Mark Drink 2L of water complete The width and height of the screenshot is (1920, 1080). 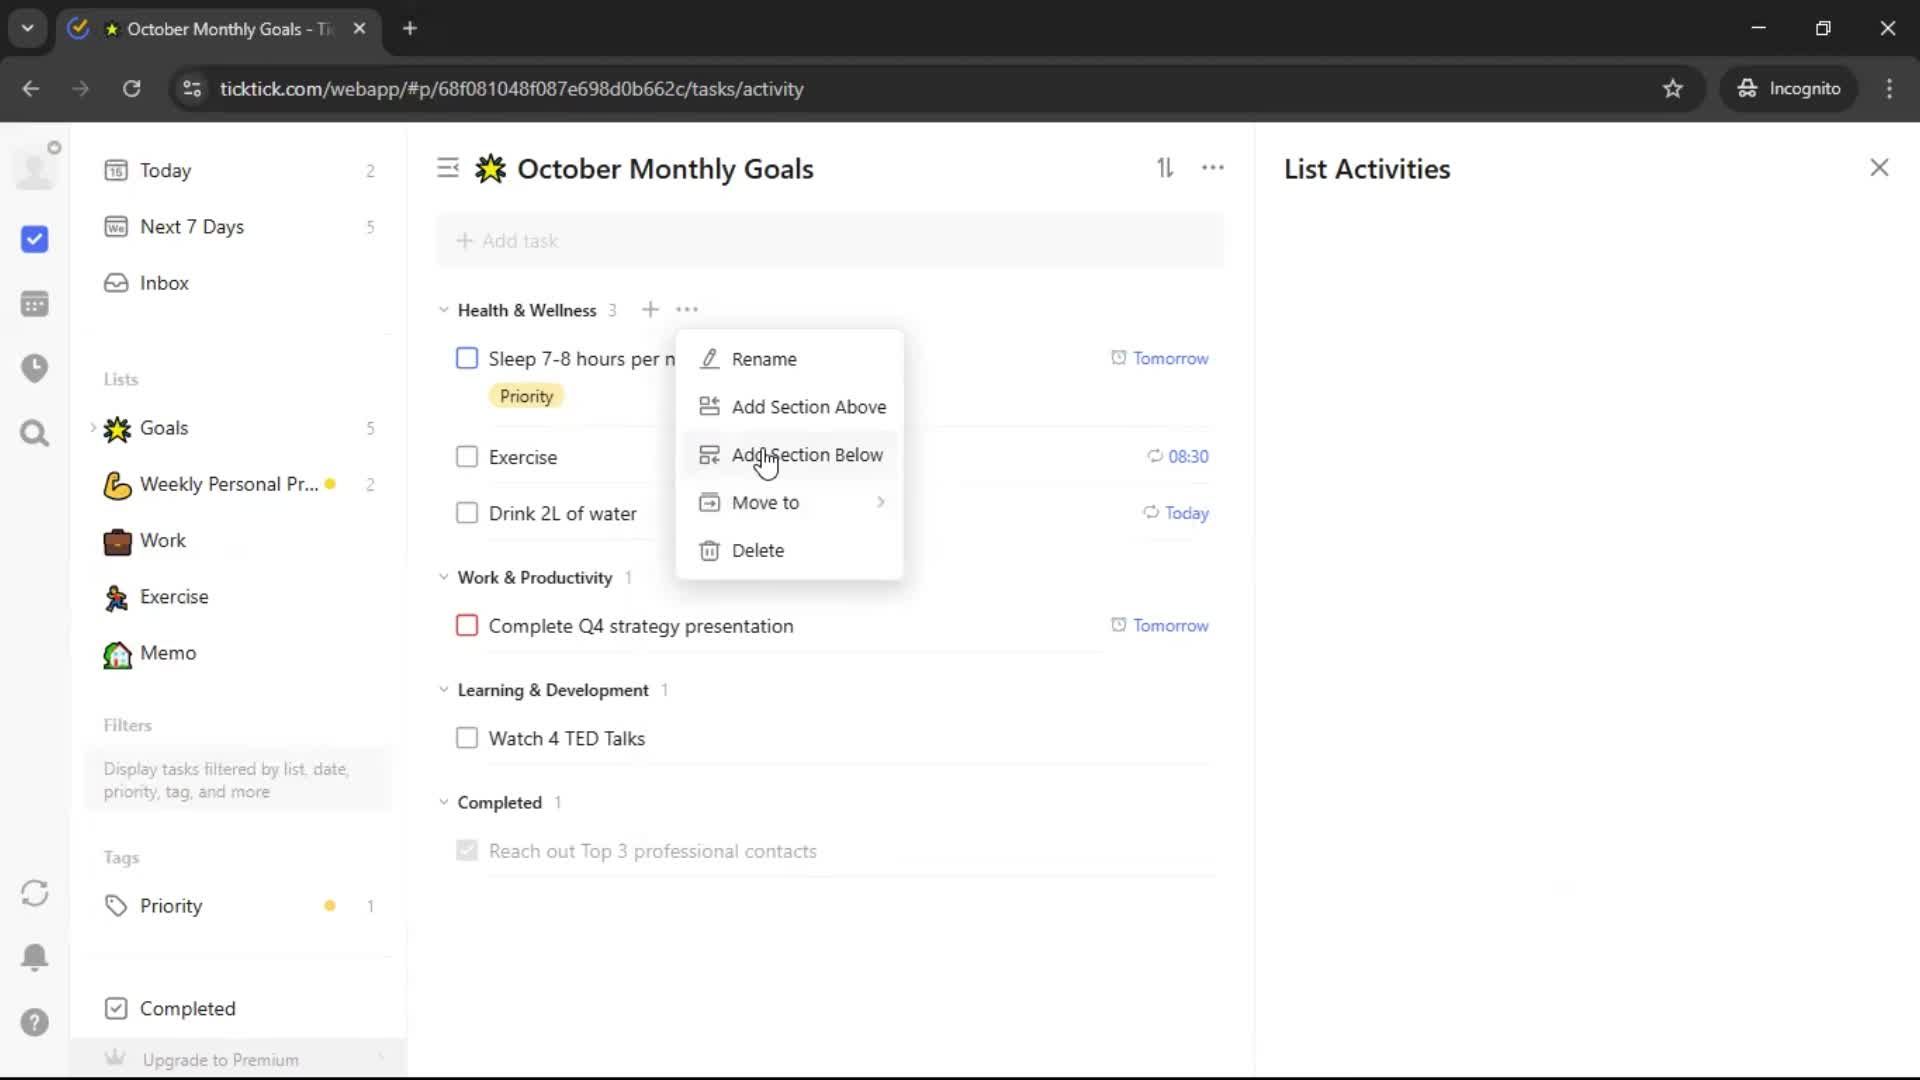467,513
